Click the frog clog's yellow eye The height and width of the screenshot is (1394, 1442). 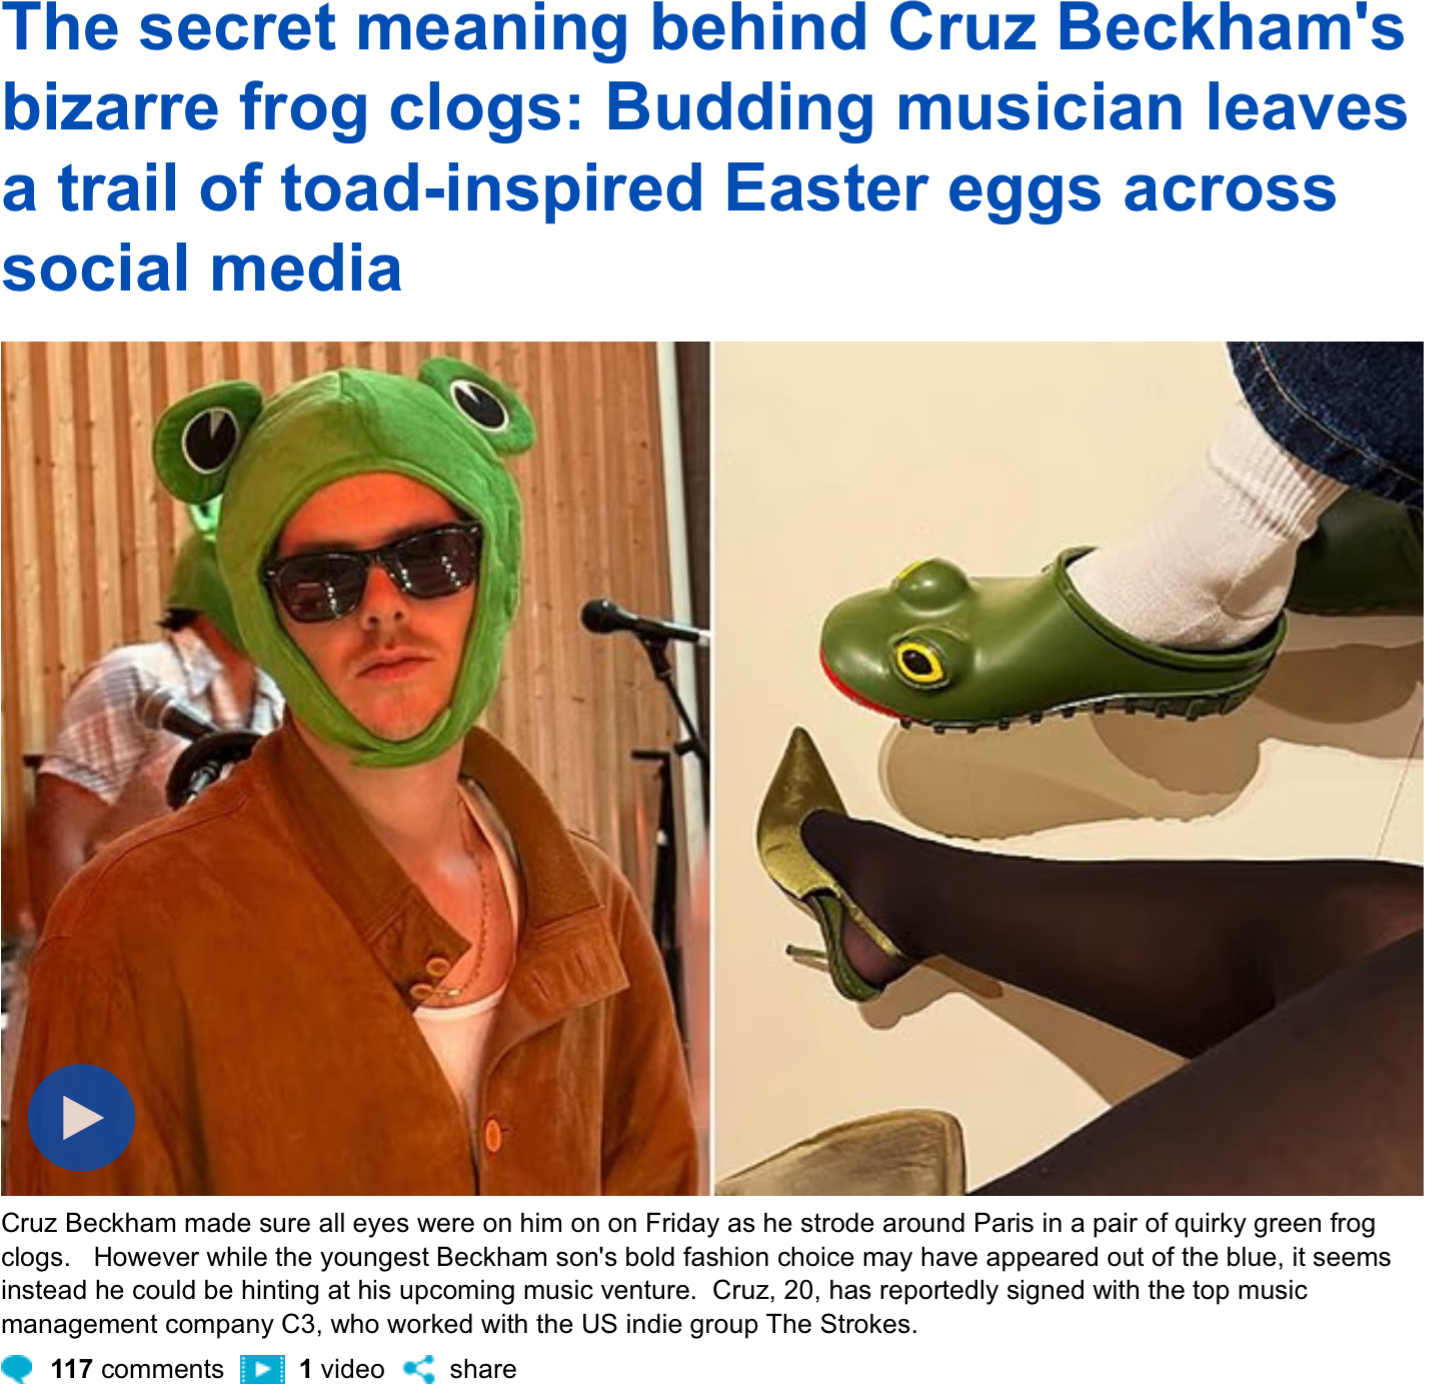coord(918,662)
